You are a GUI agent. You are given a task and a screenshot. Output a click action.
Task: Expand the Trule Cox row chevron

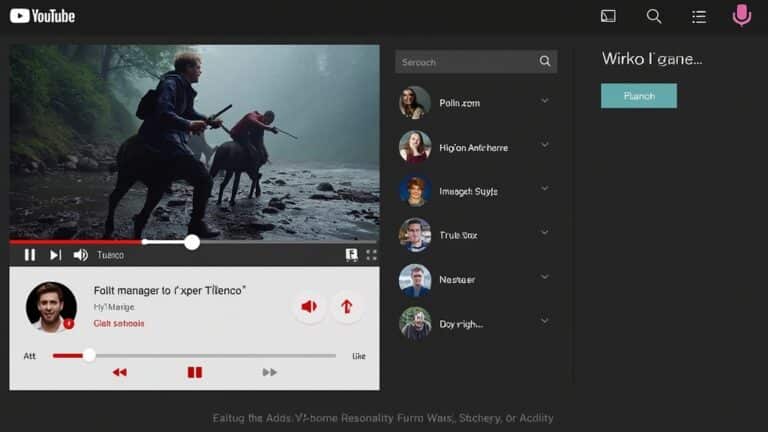tap(545, 232)
